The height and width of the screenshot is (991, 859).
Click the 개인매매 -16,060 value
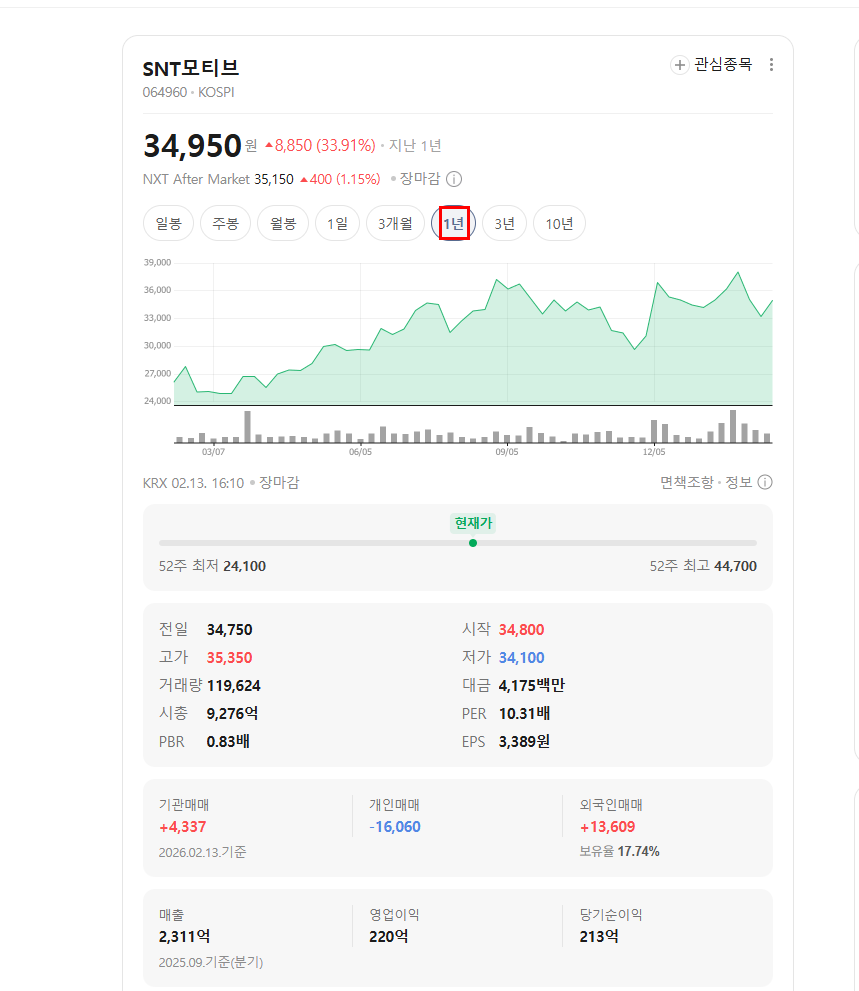[395, 827]
